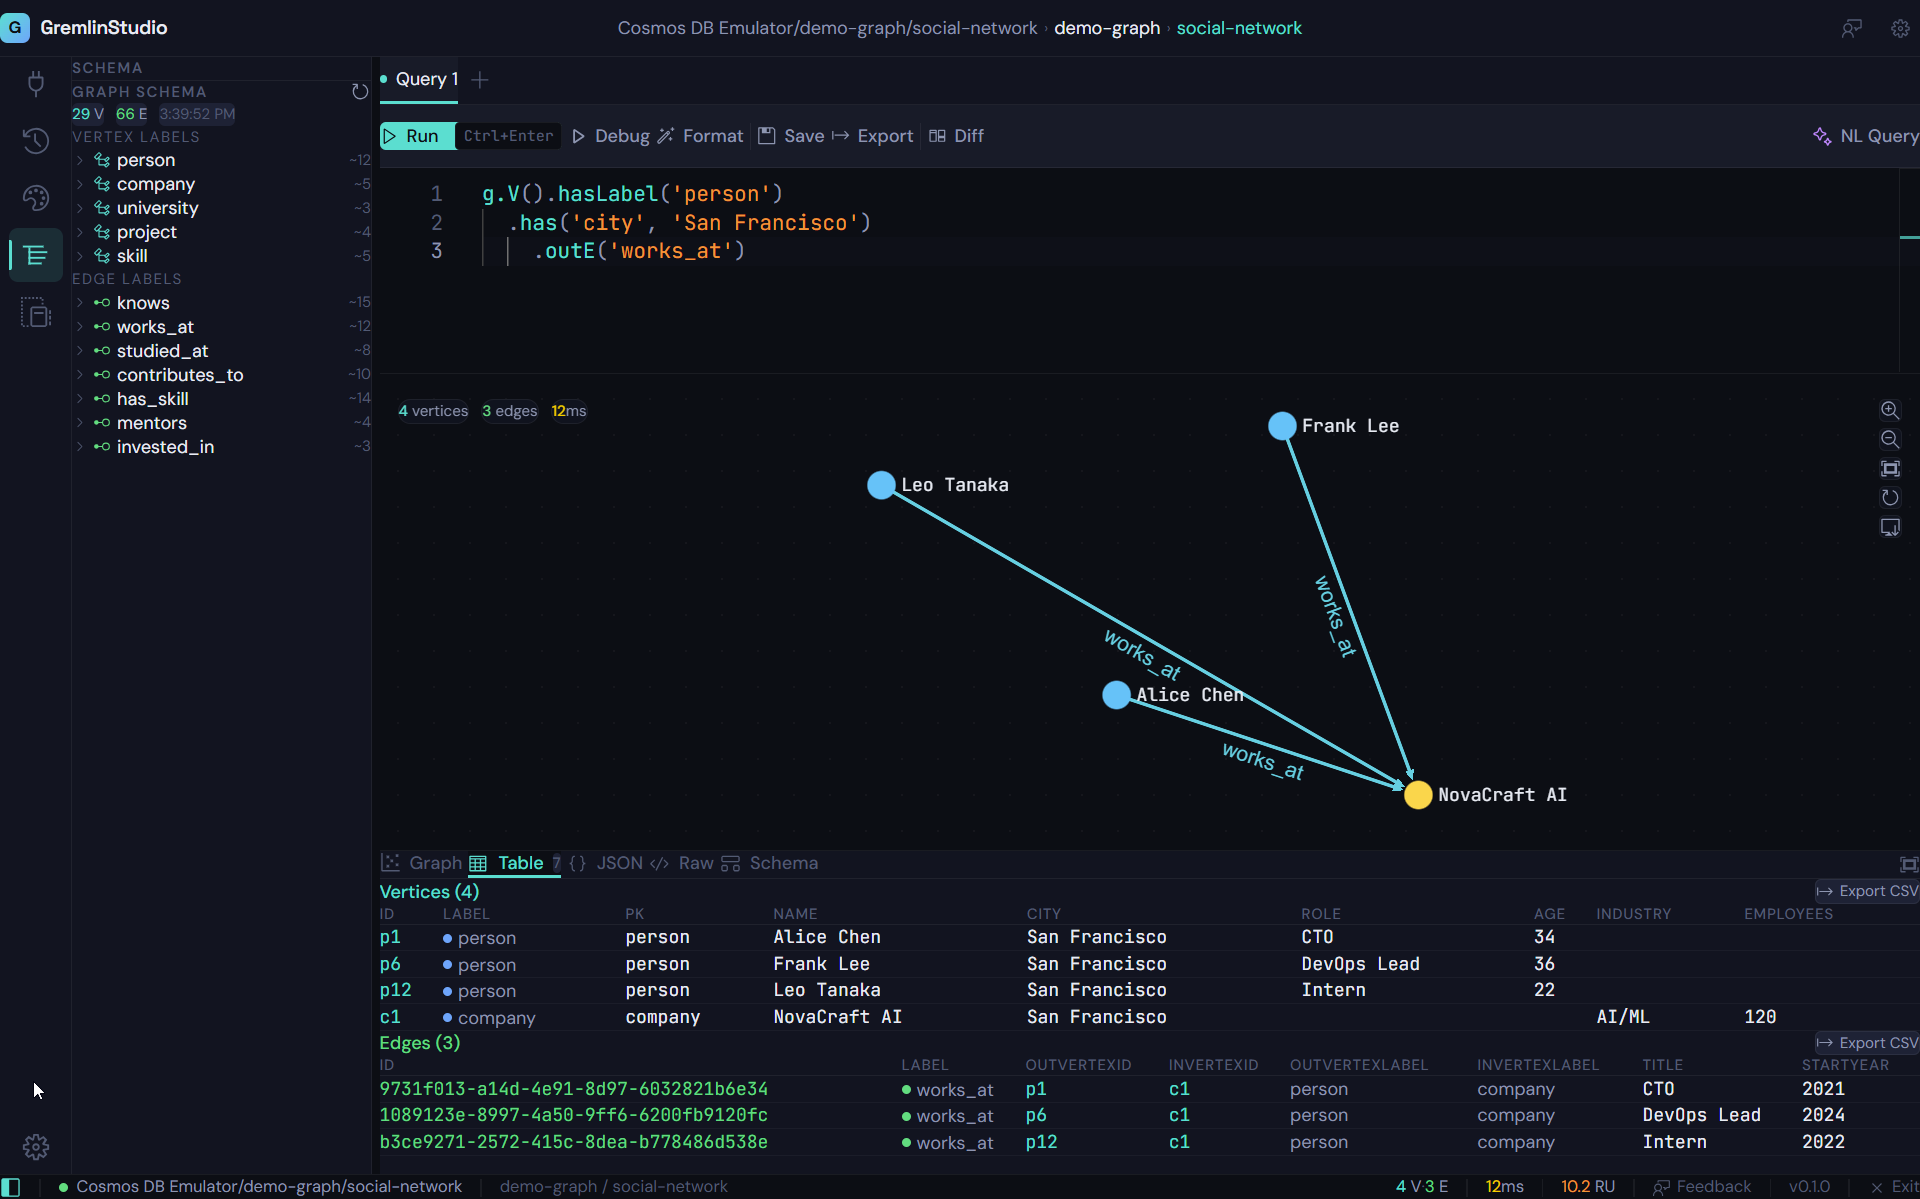Open the connection plug panel
Viewport: 1920px width, 1199px height.
36,84
